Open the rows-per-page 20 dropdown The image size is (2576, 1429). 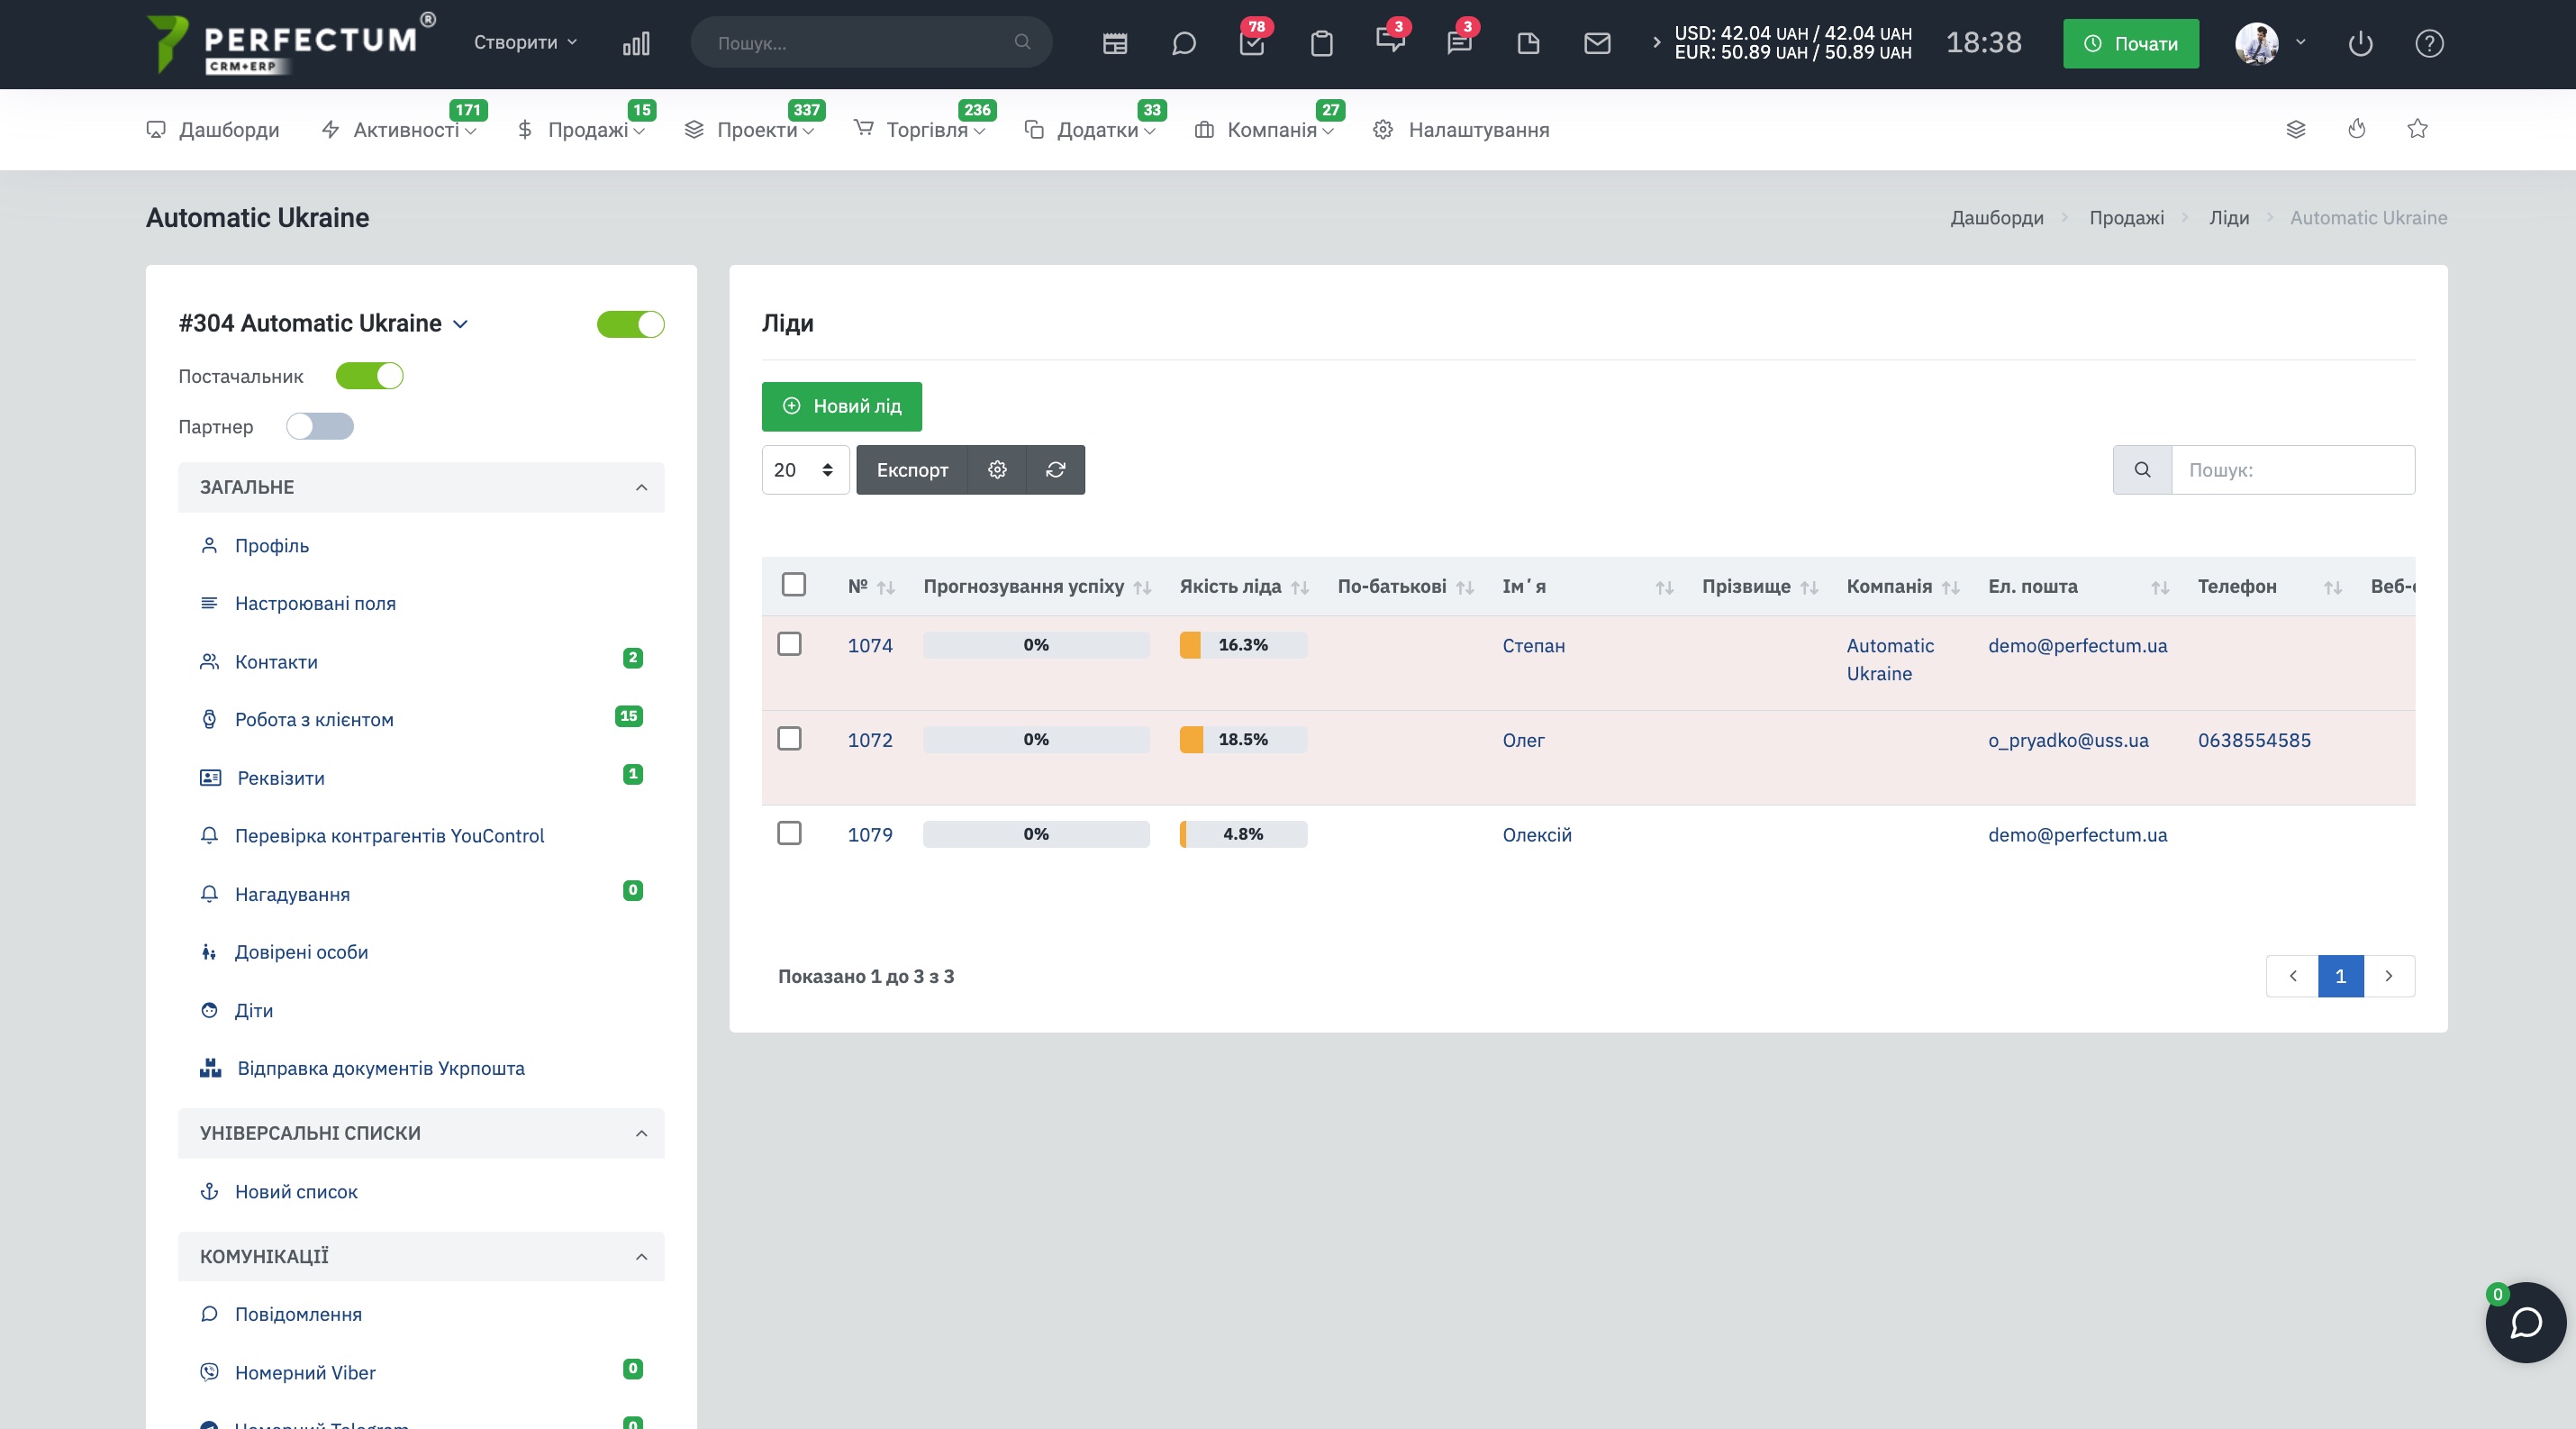pyautogui.click(x=805, y=470)
